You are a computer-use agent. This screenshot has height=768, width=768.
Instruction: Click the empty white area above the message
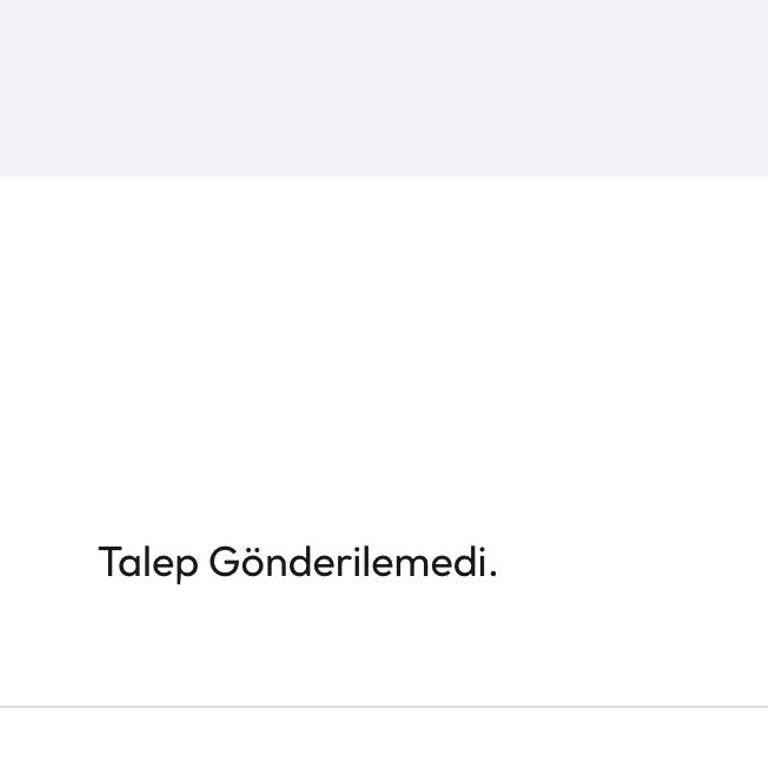(384, 350)
